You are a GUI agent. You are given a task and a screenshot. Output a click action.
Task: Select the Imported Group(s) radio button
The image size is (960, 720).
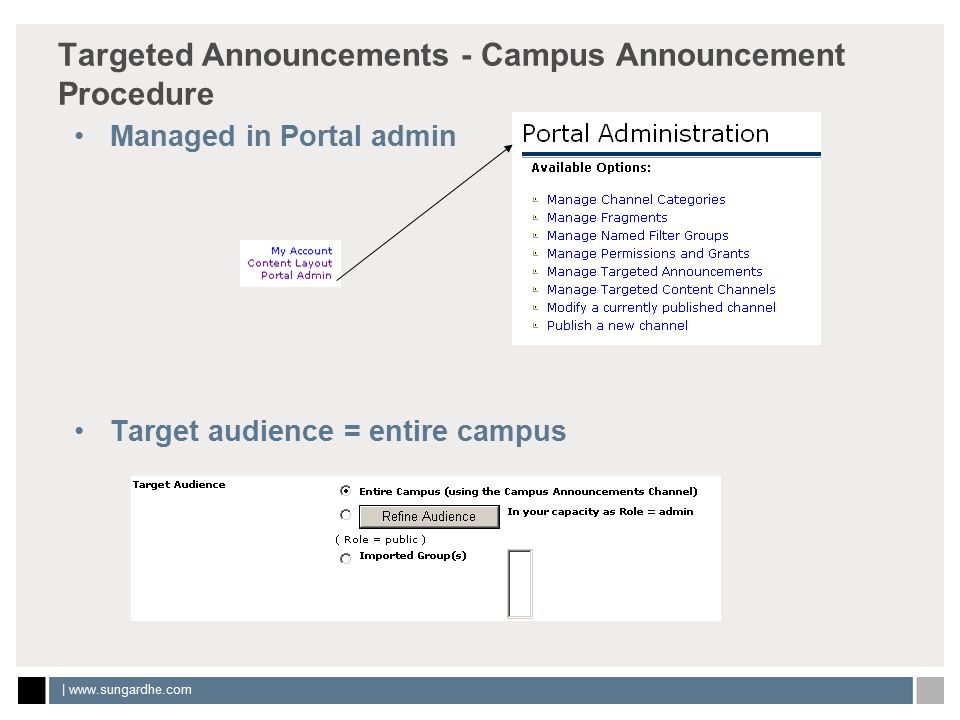[x=345, y=558]
